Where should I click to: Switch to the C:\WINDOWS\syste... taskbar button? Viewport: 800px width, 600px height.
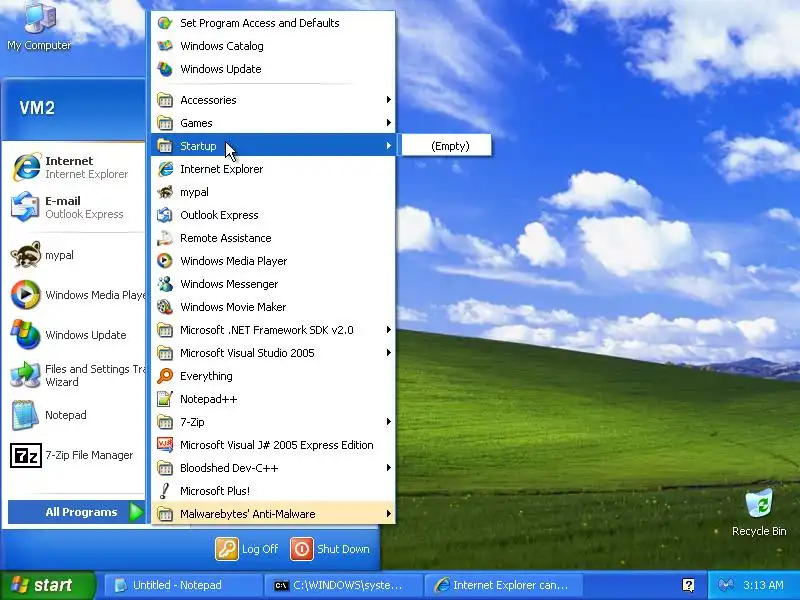click(x=343, y=585)
